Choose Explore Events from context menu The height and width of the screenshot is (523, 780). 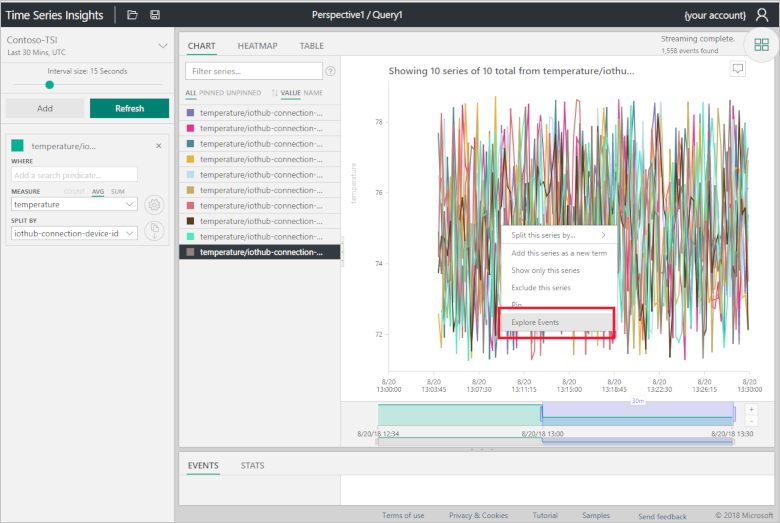pyautogui.click(x=557, y=322)
